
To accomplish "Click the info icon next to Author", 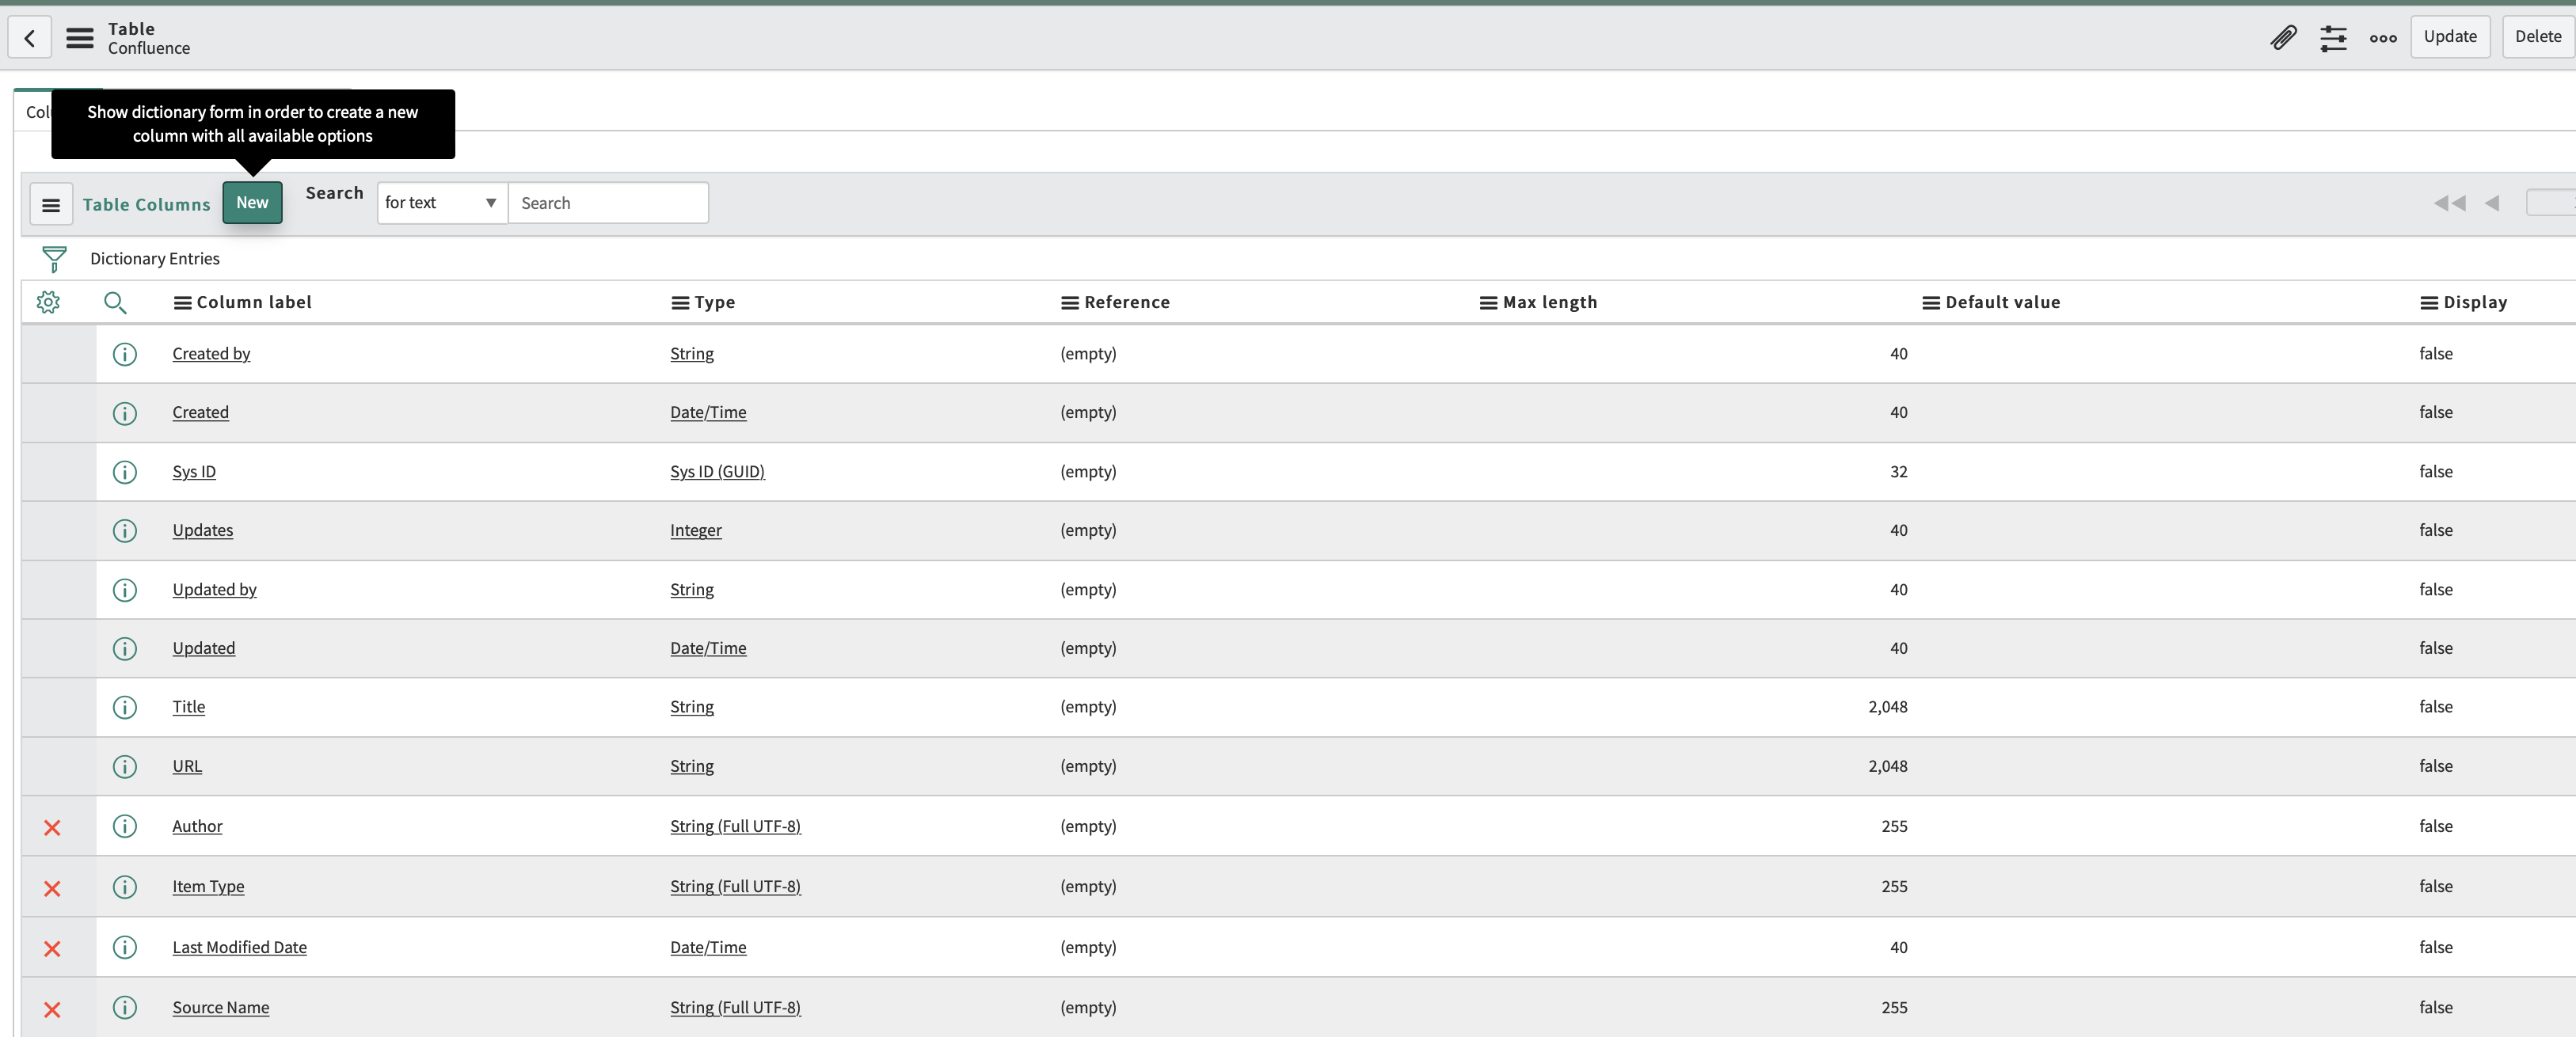I will [x=125, y=826].
